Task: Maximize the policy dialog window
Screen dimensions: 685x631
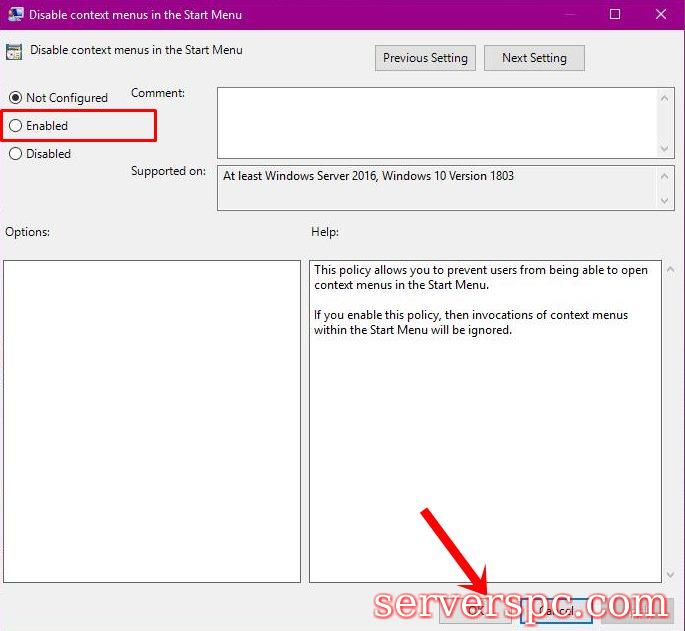Action: [615, 15]
